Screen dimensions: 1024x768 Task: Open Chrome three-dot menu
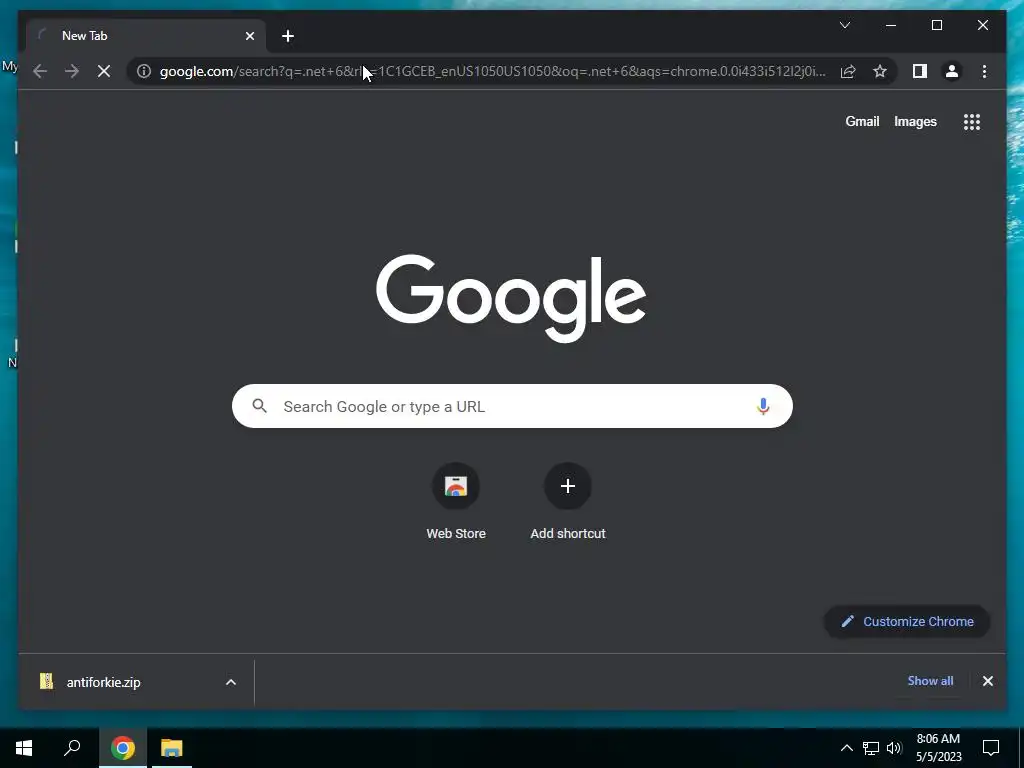pos(984,71)
